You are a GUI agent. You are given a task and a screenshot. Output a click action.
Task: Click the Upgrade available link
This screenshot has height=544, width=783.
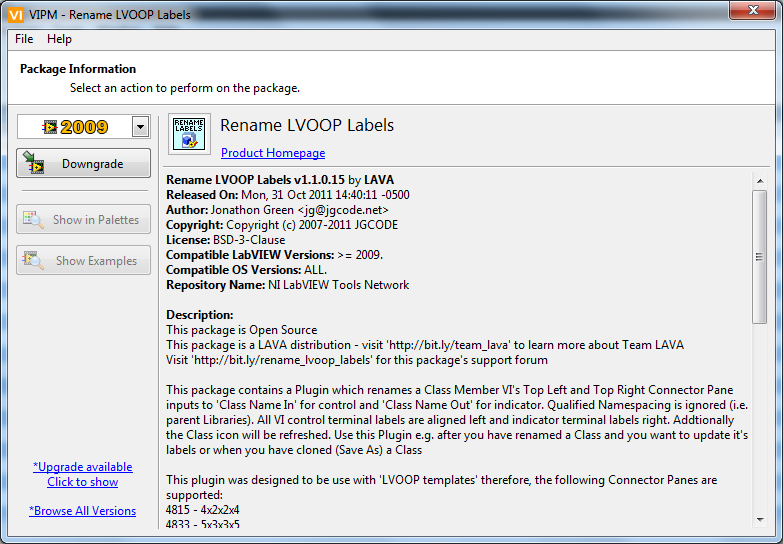point(82,467)
